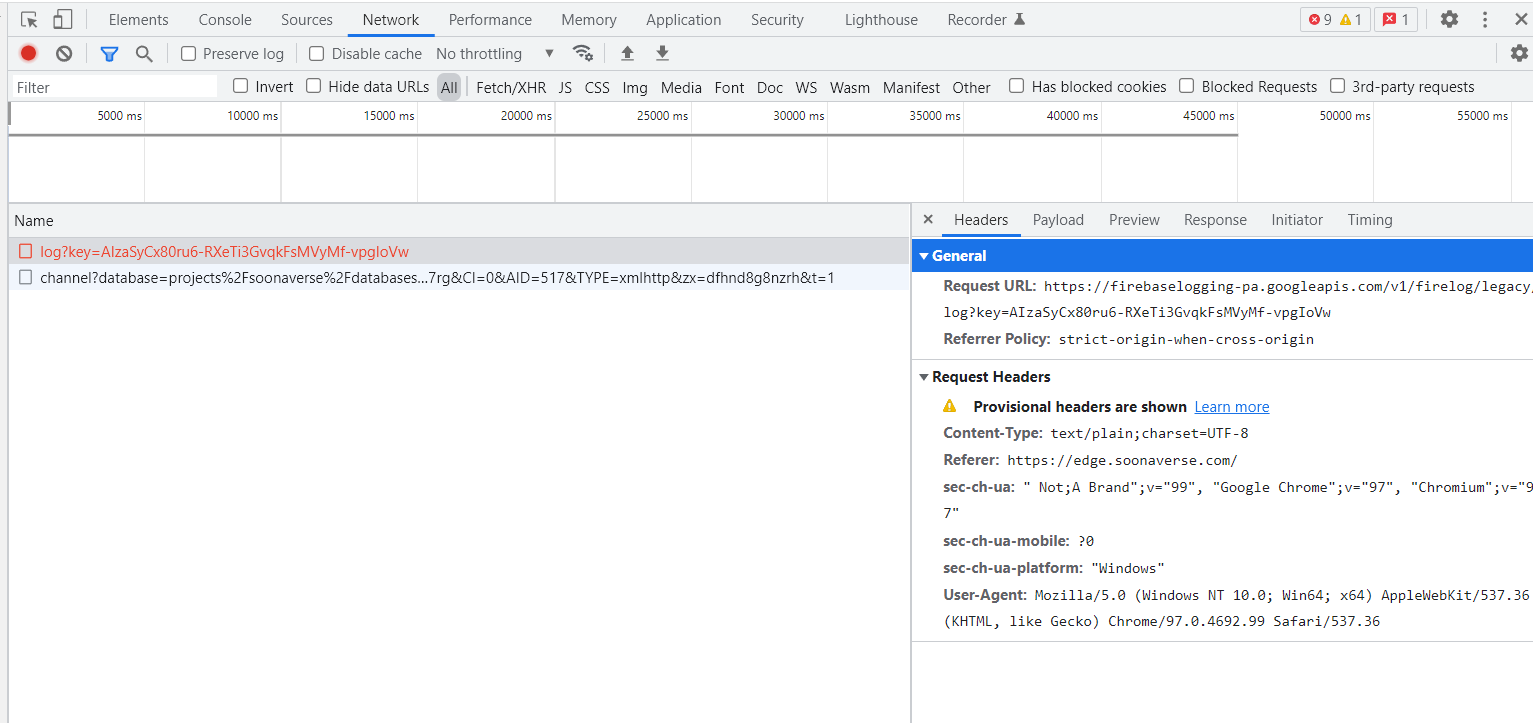
Task: Open network search
Action: [x=143, y=53]
